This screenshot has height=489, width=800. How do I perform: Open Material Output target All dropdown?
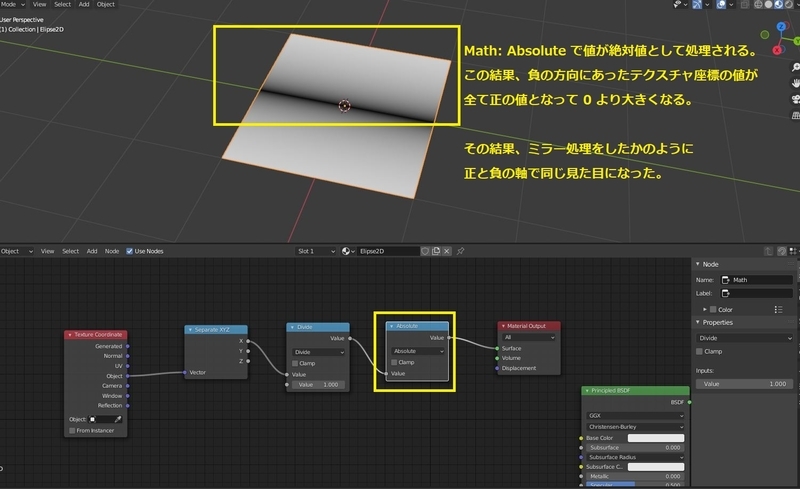[529, 337]
